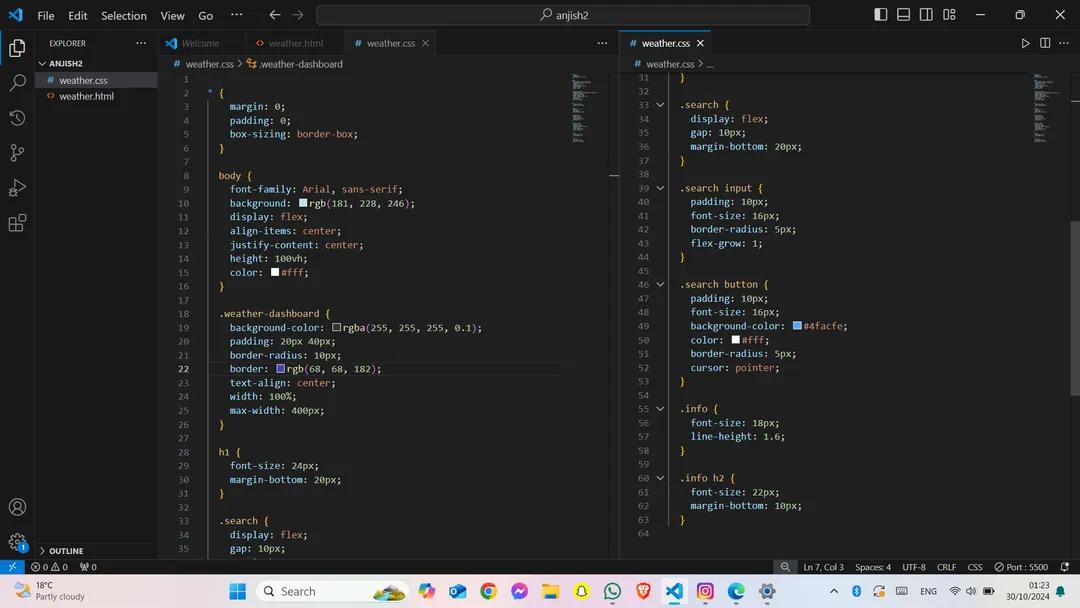Click the zoom magnifier icon in status bar
1080x608 pixels.
click(785, 567)
